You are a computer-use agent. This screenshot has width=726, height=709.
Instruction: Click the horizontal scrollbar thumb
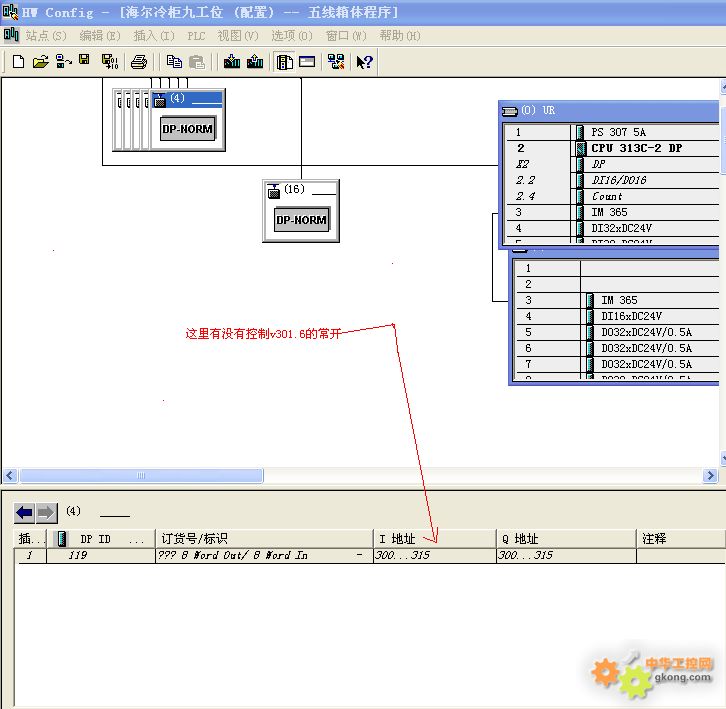click(141, 476)
